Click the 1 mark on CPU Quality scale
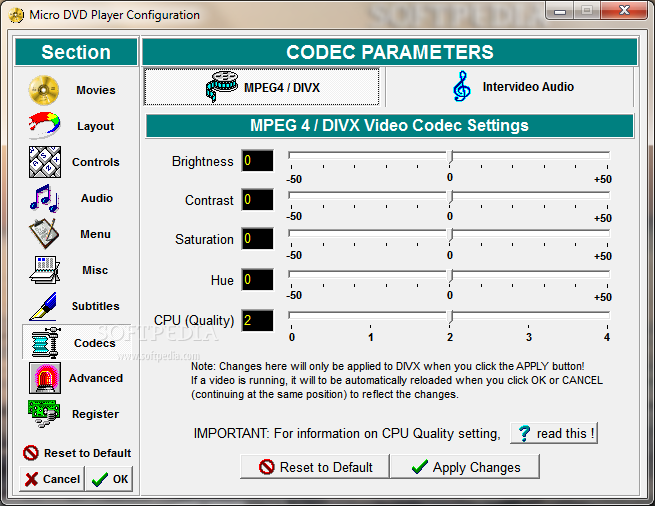 coord(371,337)
